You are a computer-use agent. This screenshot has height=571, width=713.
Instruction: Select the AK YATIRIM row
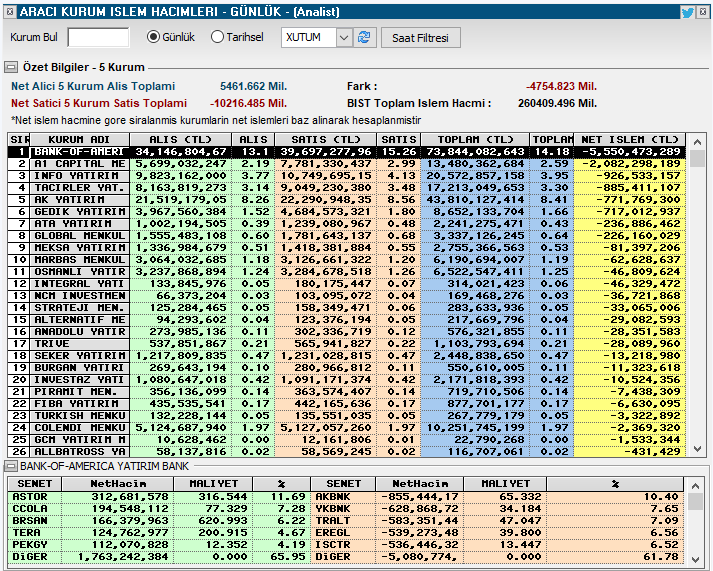click(346, 200)
